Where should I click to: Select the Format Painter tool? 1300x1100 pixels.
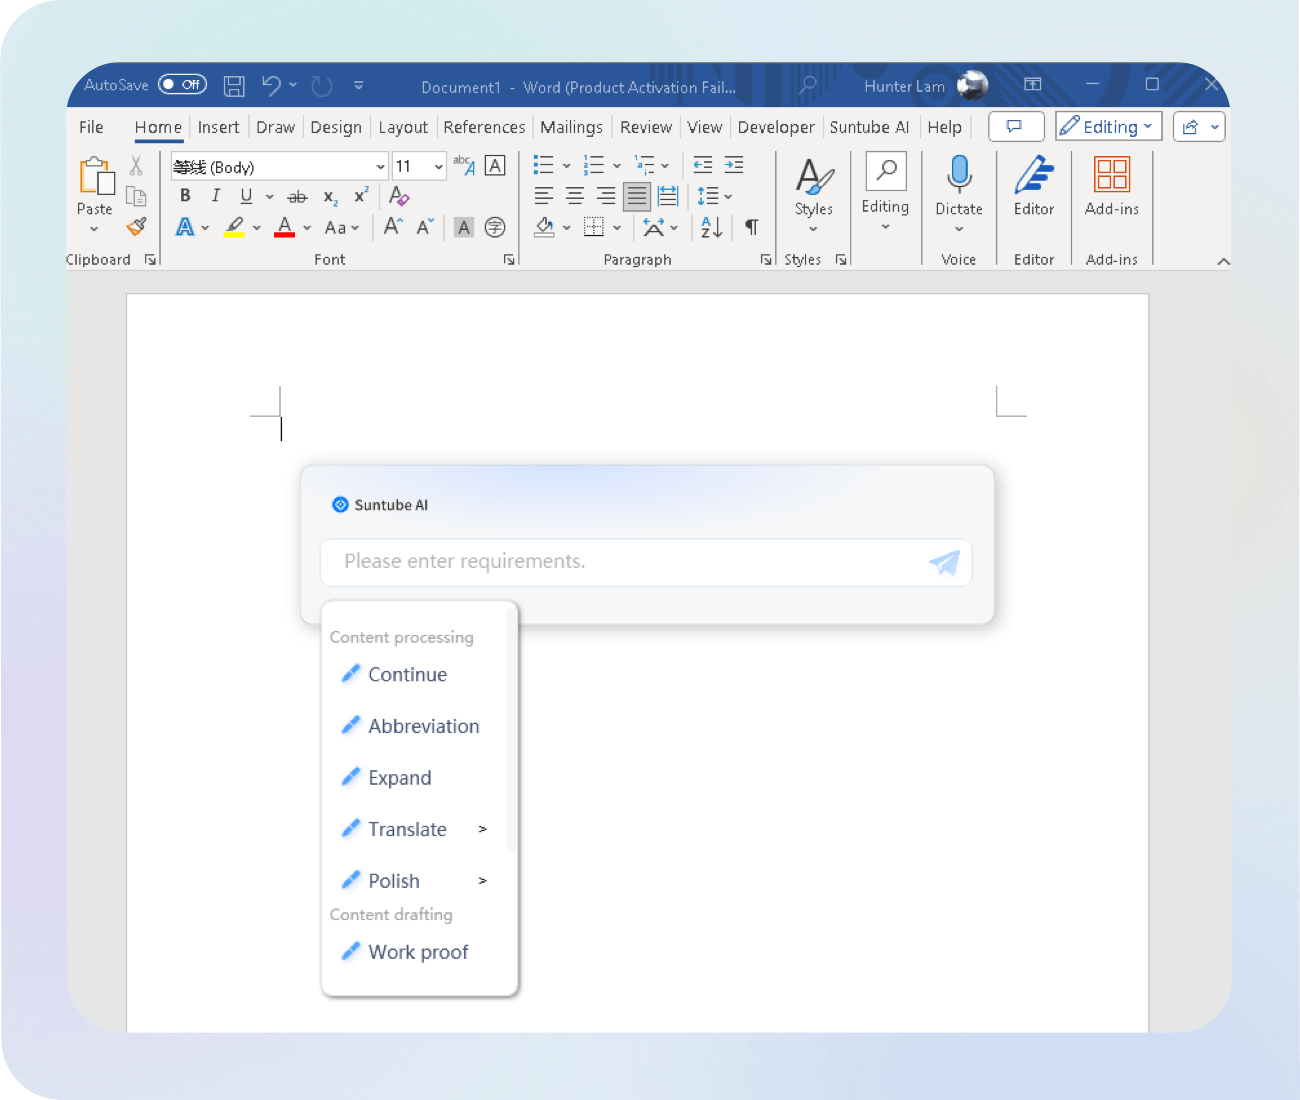tap(136, 227)
